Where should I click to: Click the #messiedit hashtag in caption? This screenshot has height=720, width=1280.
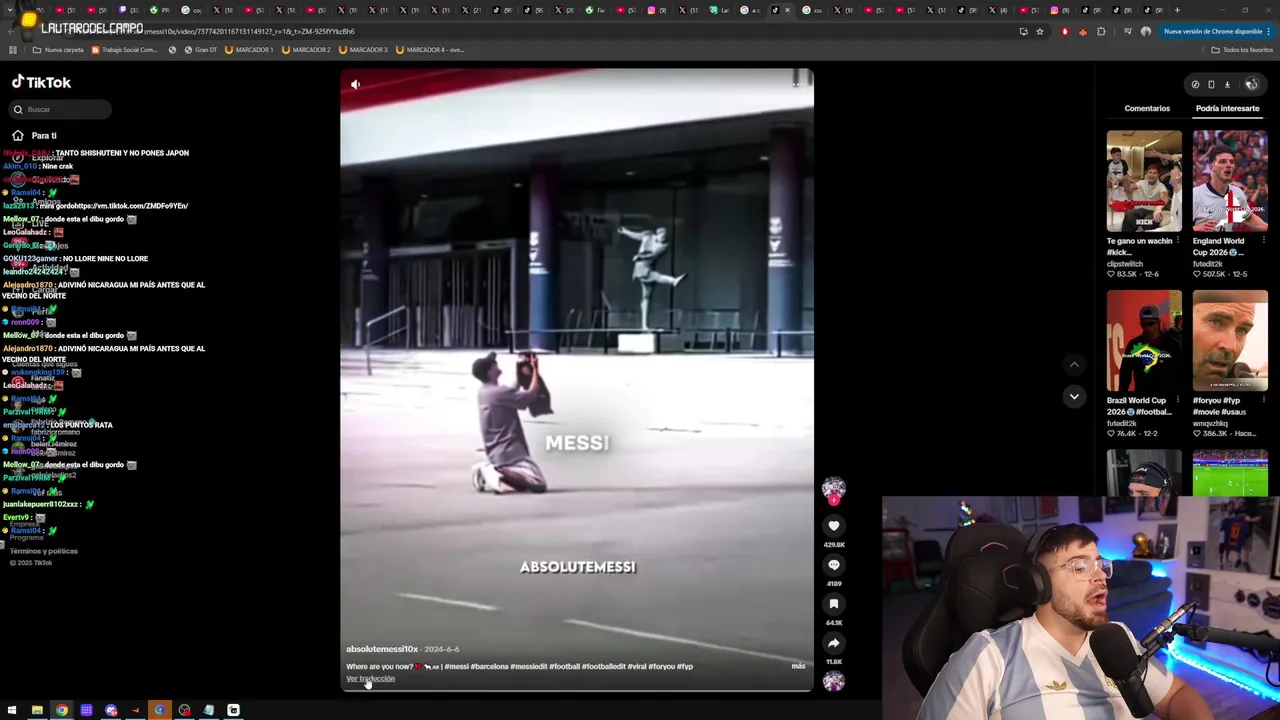click(x=528, y=667)
